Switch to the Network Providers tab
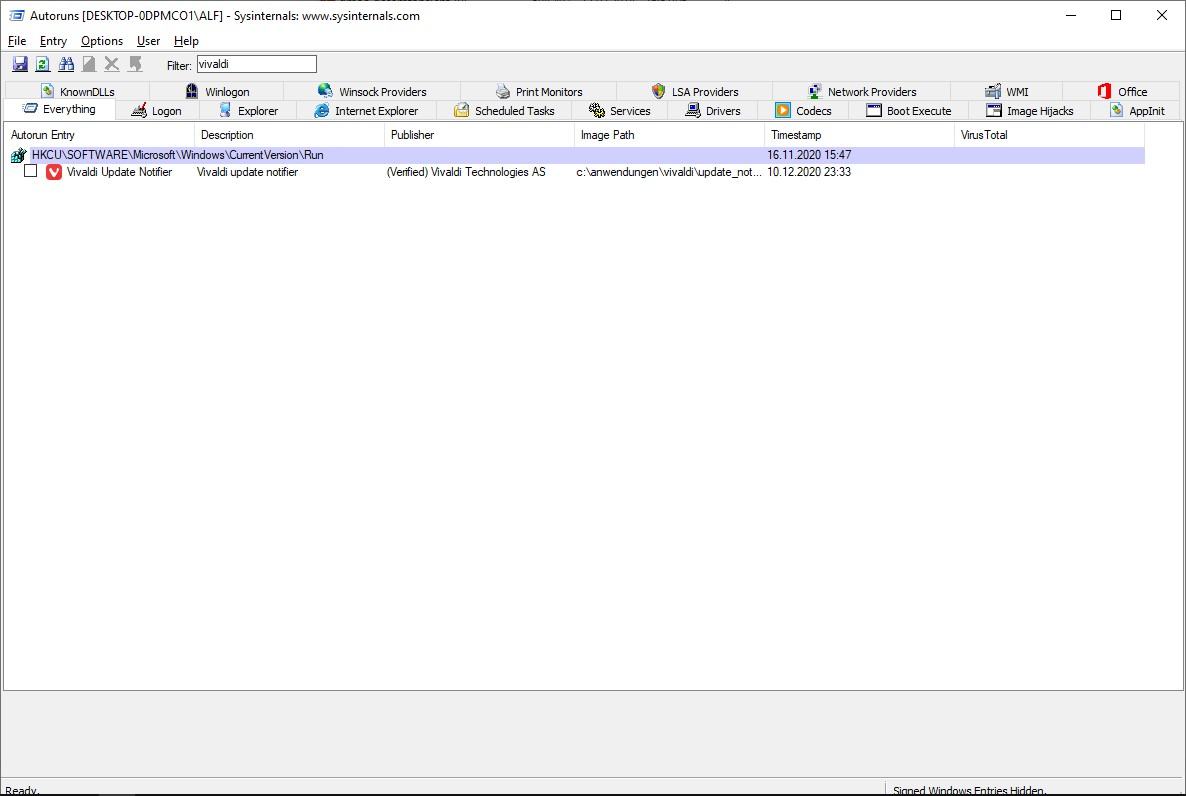 click(862, 92)
